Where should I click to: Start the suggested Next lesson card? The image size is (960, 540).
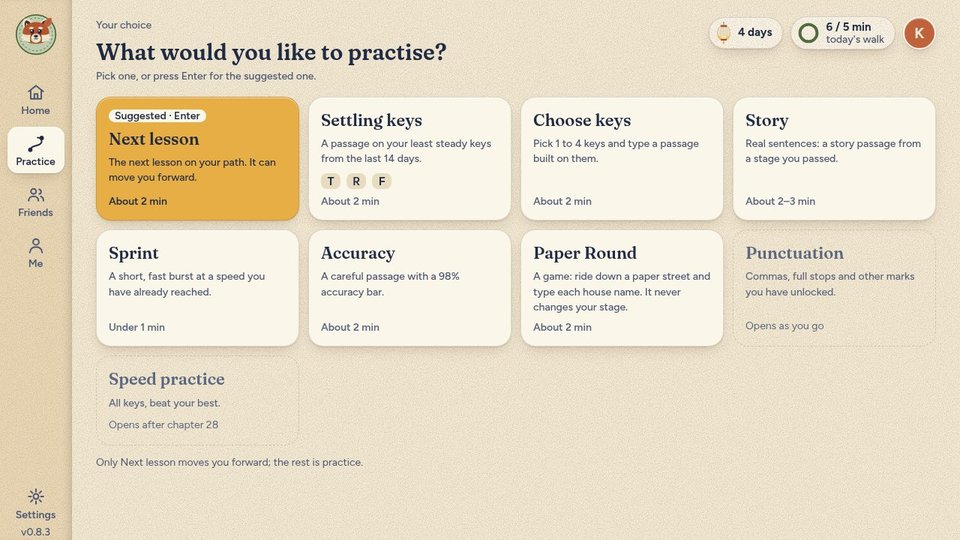click(197, 159)
